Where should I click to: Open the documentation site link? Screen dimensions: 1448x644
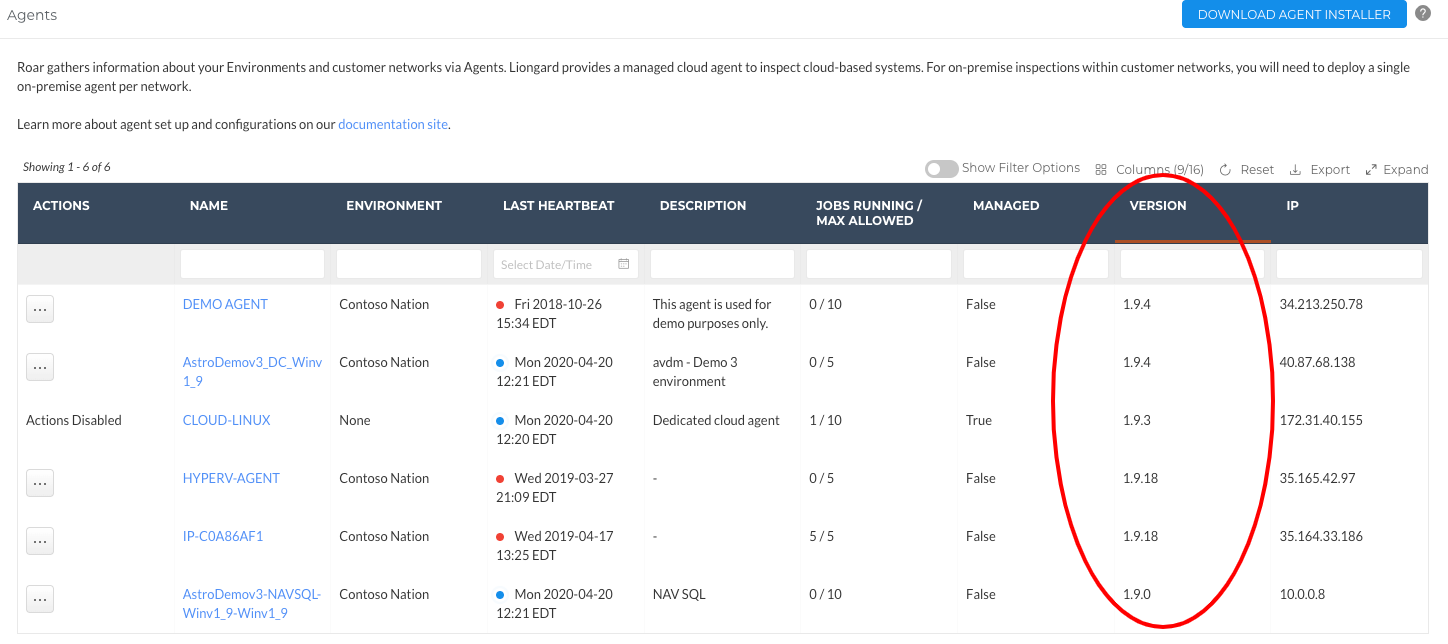pyautogui.click(x=393, y=125)
